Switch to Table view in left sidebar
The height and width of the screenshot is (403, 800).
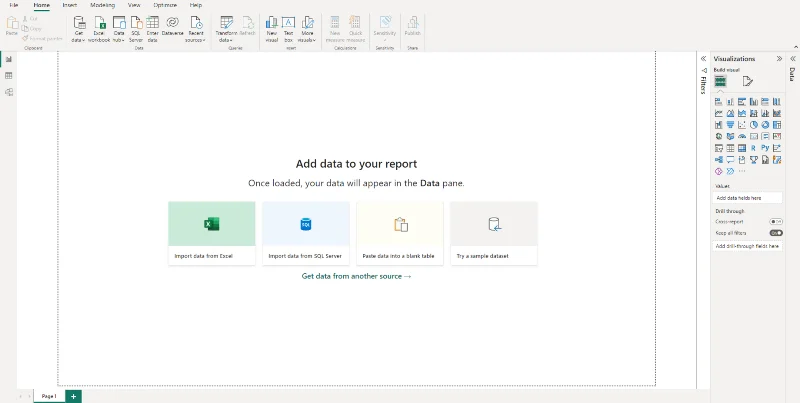pos(9,75)
